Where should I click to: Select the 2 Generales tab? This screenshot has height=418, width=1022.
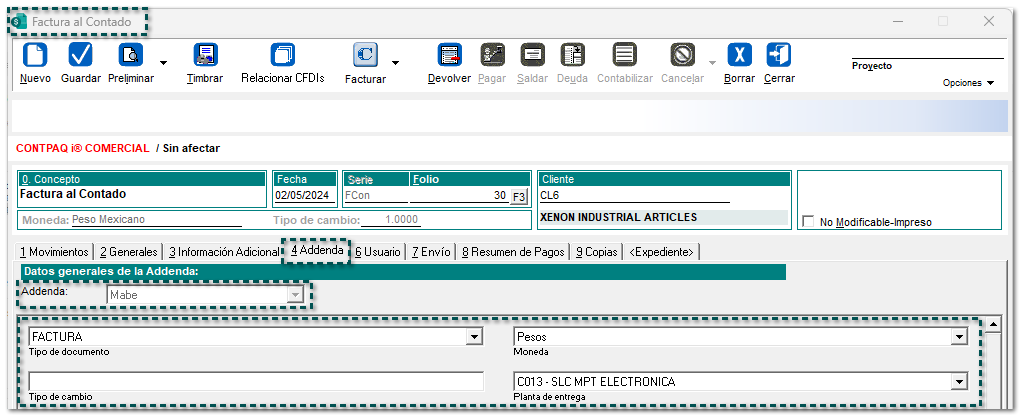pos(128,252)
